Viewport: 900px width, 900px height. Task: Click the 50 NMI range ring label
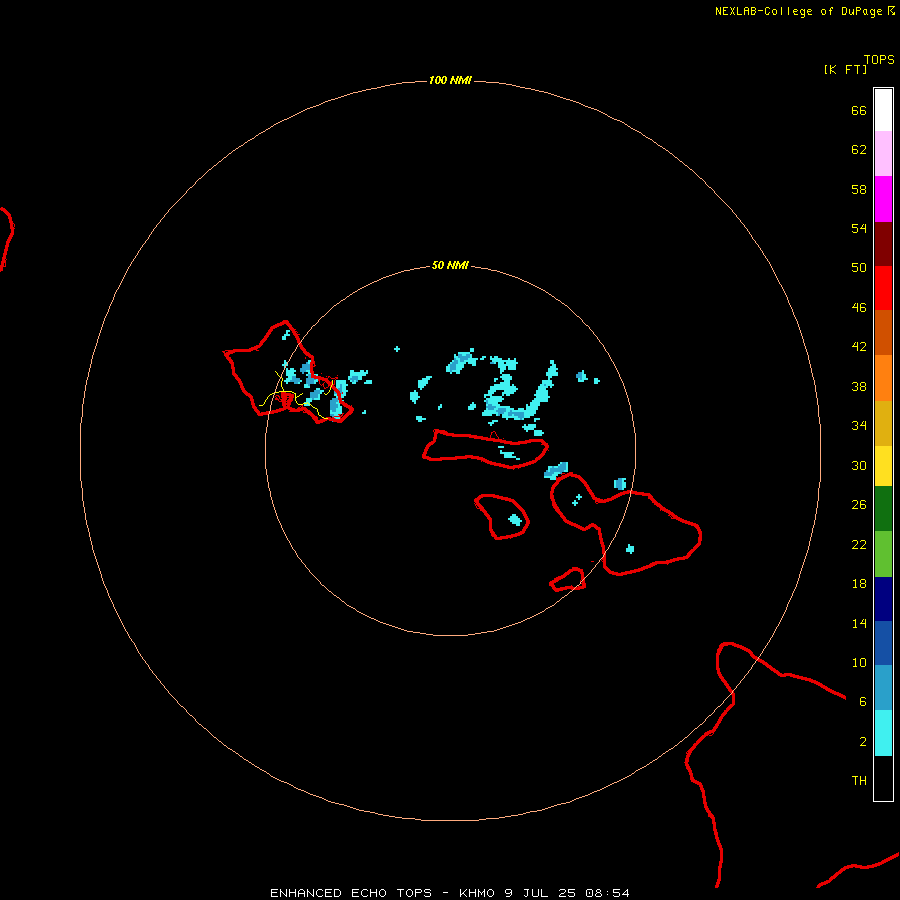(450, 265)
